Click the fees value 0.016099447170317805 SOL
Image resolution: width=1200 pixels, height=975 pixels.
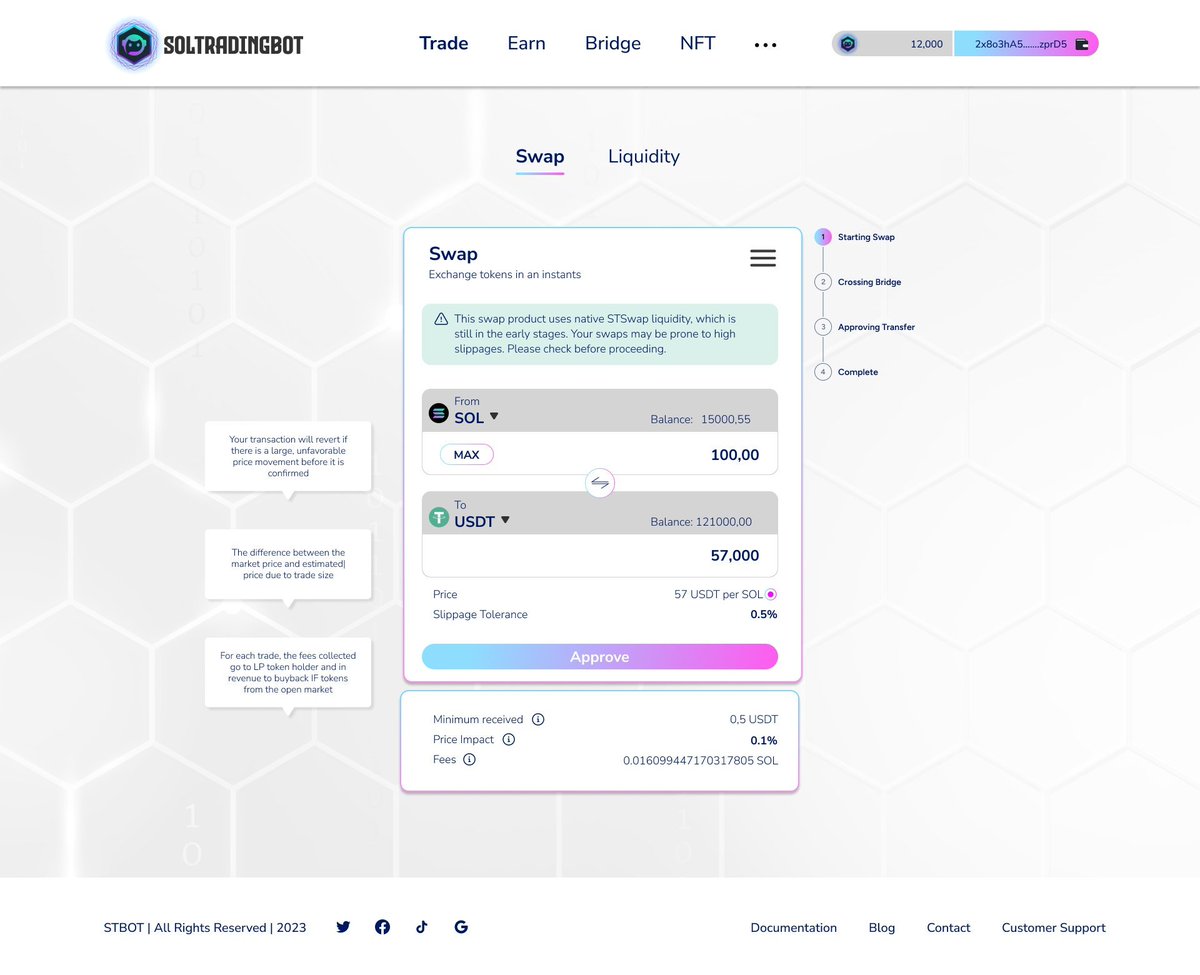tap(700, 760)
